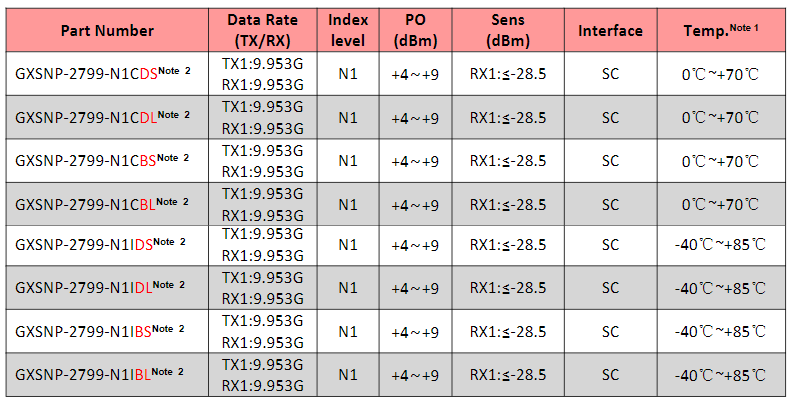
Task: Click the first row's 0℃~+70℃ temperature cell
Action: pyautogui.click(x=720, y=74)
